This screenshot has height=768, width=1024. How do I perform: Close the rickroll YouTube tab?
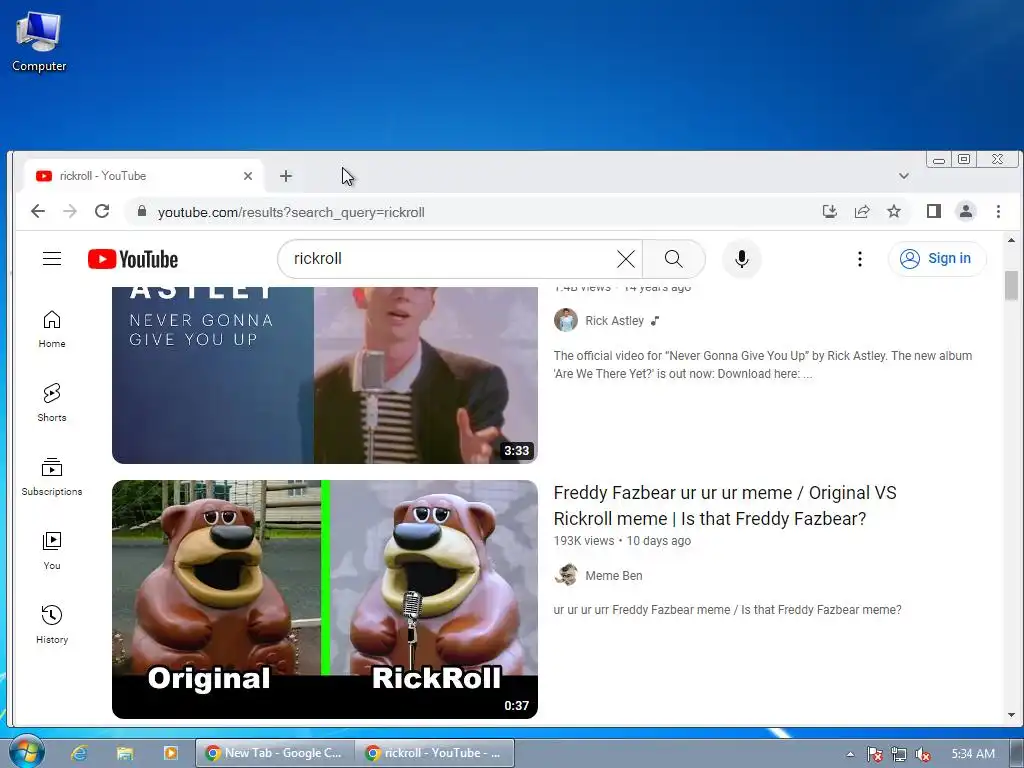click(x=248, y=176)
